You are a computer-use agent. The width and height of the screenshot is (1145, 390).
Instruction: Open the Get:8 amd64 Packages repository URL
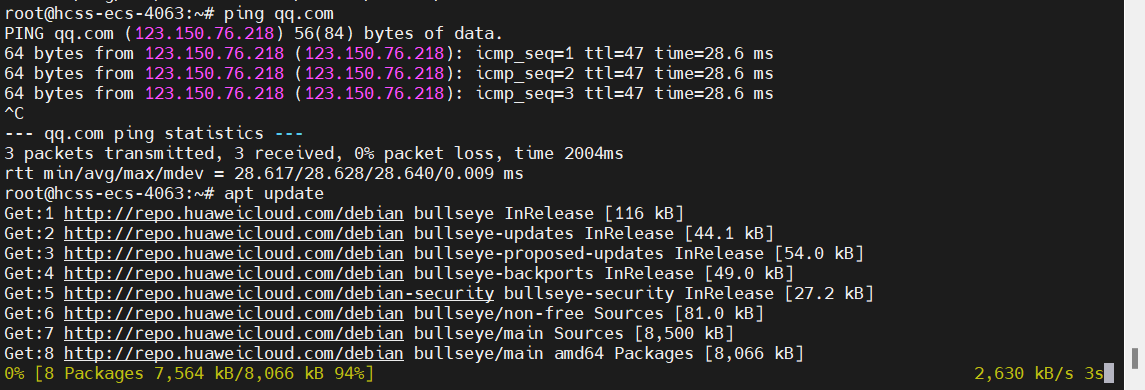point(234,353)
